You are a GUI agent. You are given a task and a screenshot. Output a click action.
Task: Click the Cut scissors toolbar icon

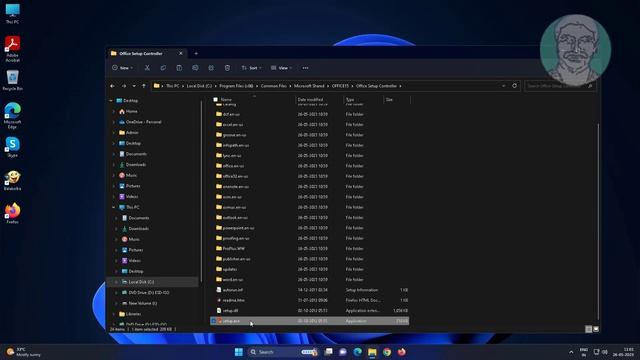click(147, 68)
